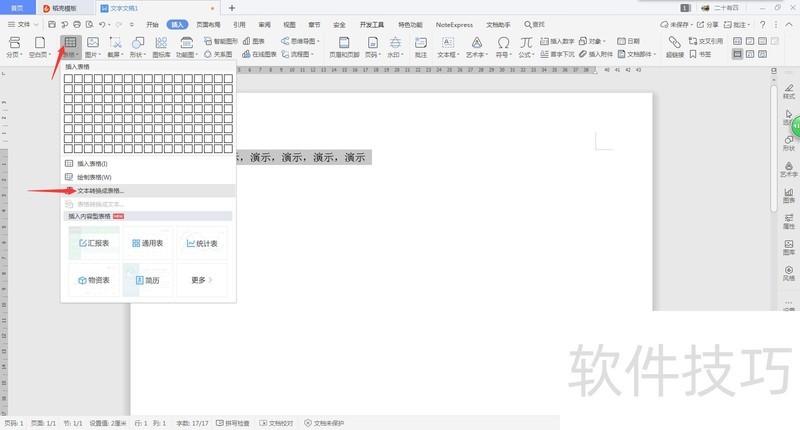The width and height of the screenshot is (800, 430).
Task: Open the Unsaved (未保存) cloud dropdown
Action: click(677, 24)
